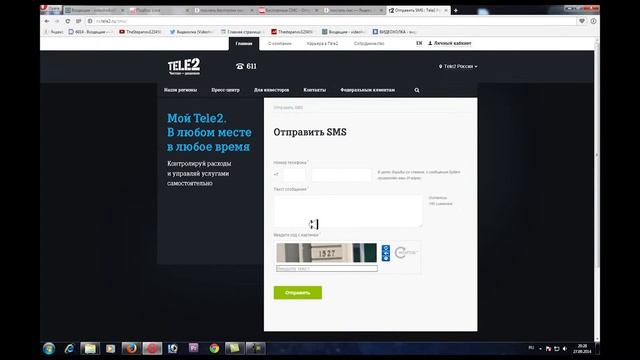Open Карьера в Tele2 menu item
The height and width of the screenshot is (360, 640).
(x=322, y=44)
